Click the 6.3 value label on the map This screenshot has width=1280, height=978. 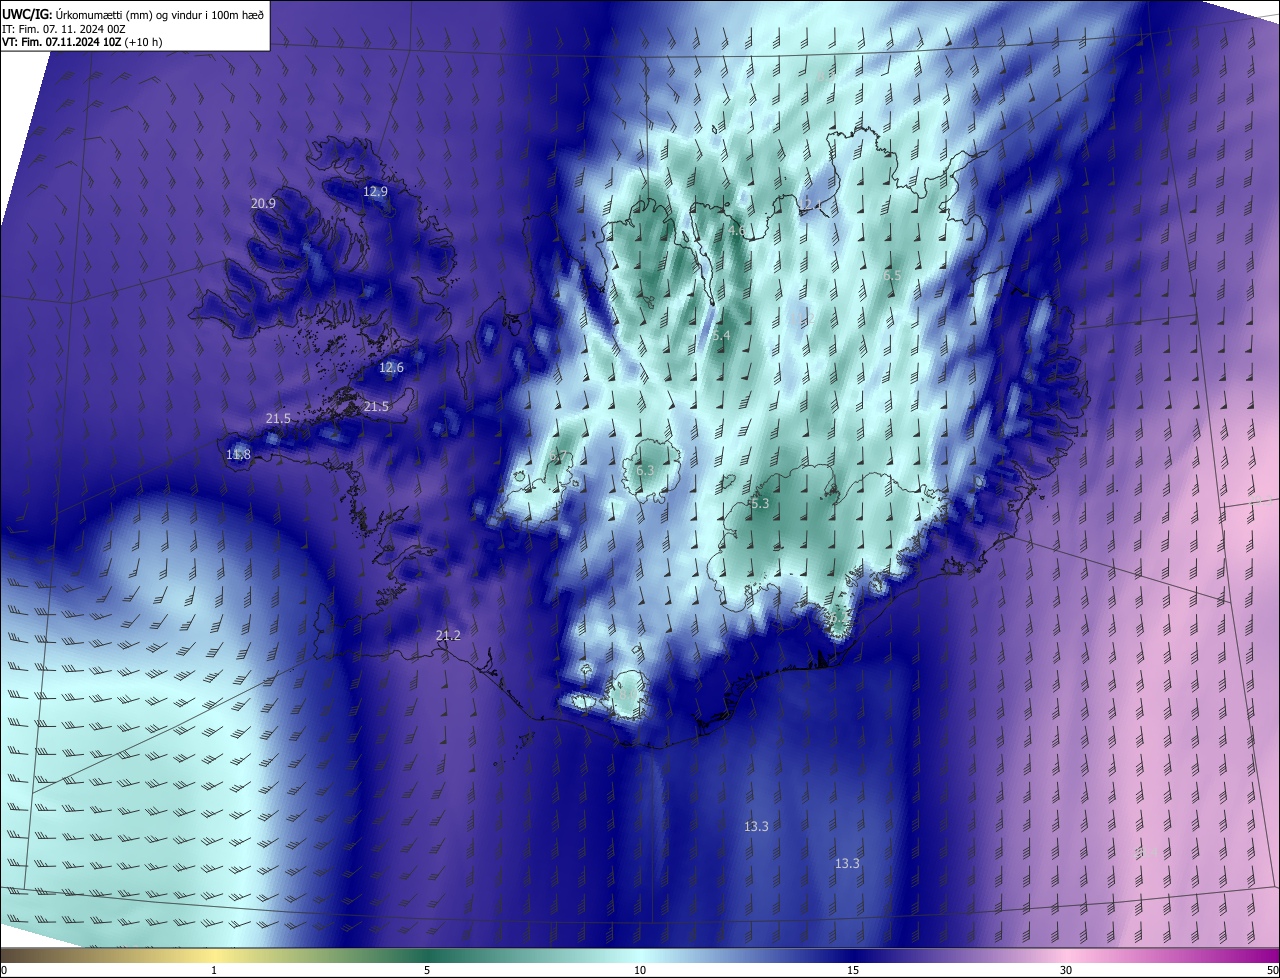click(645, 470)
